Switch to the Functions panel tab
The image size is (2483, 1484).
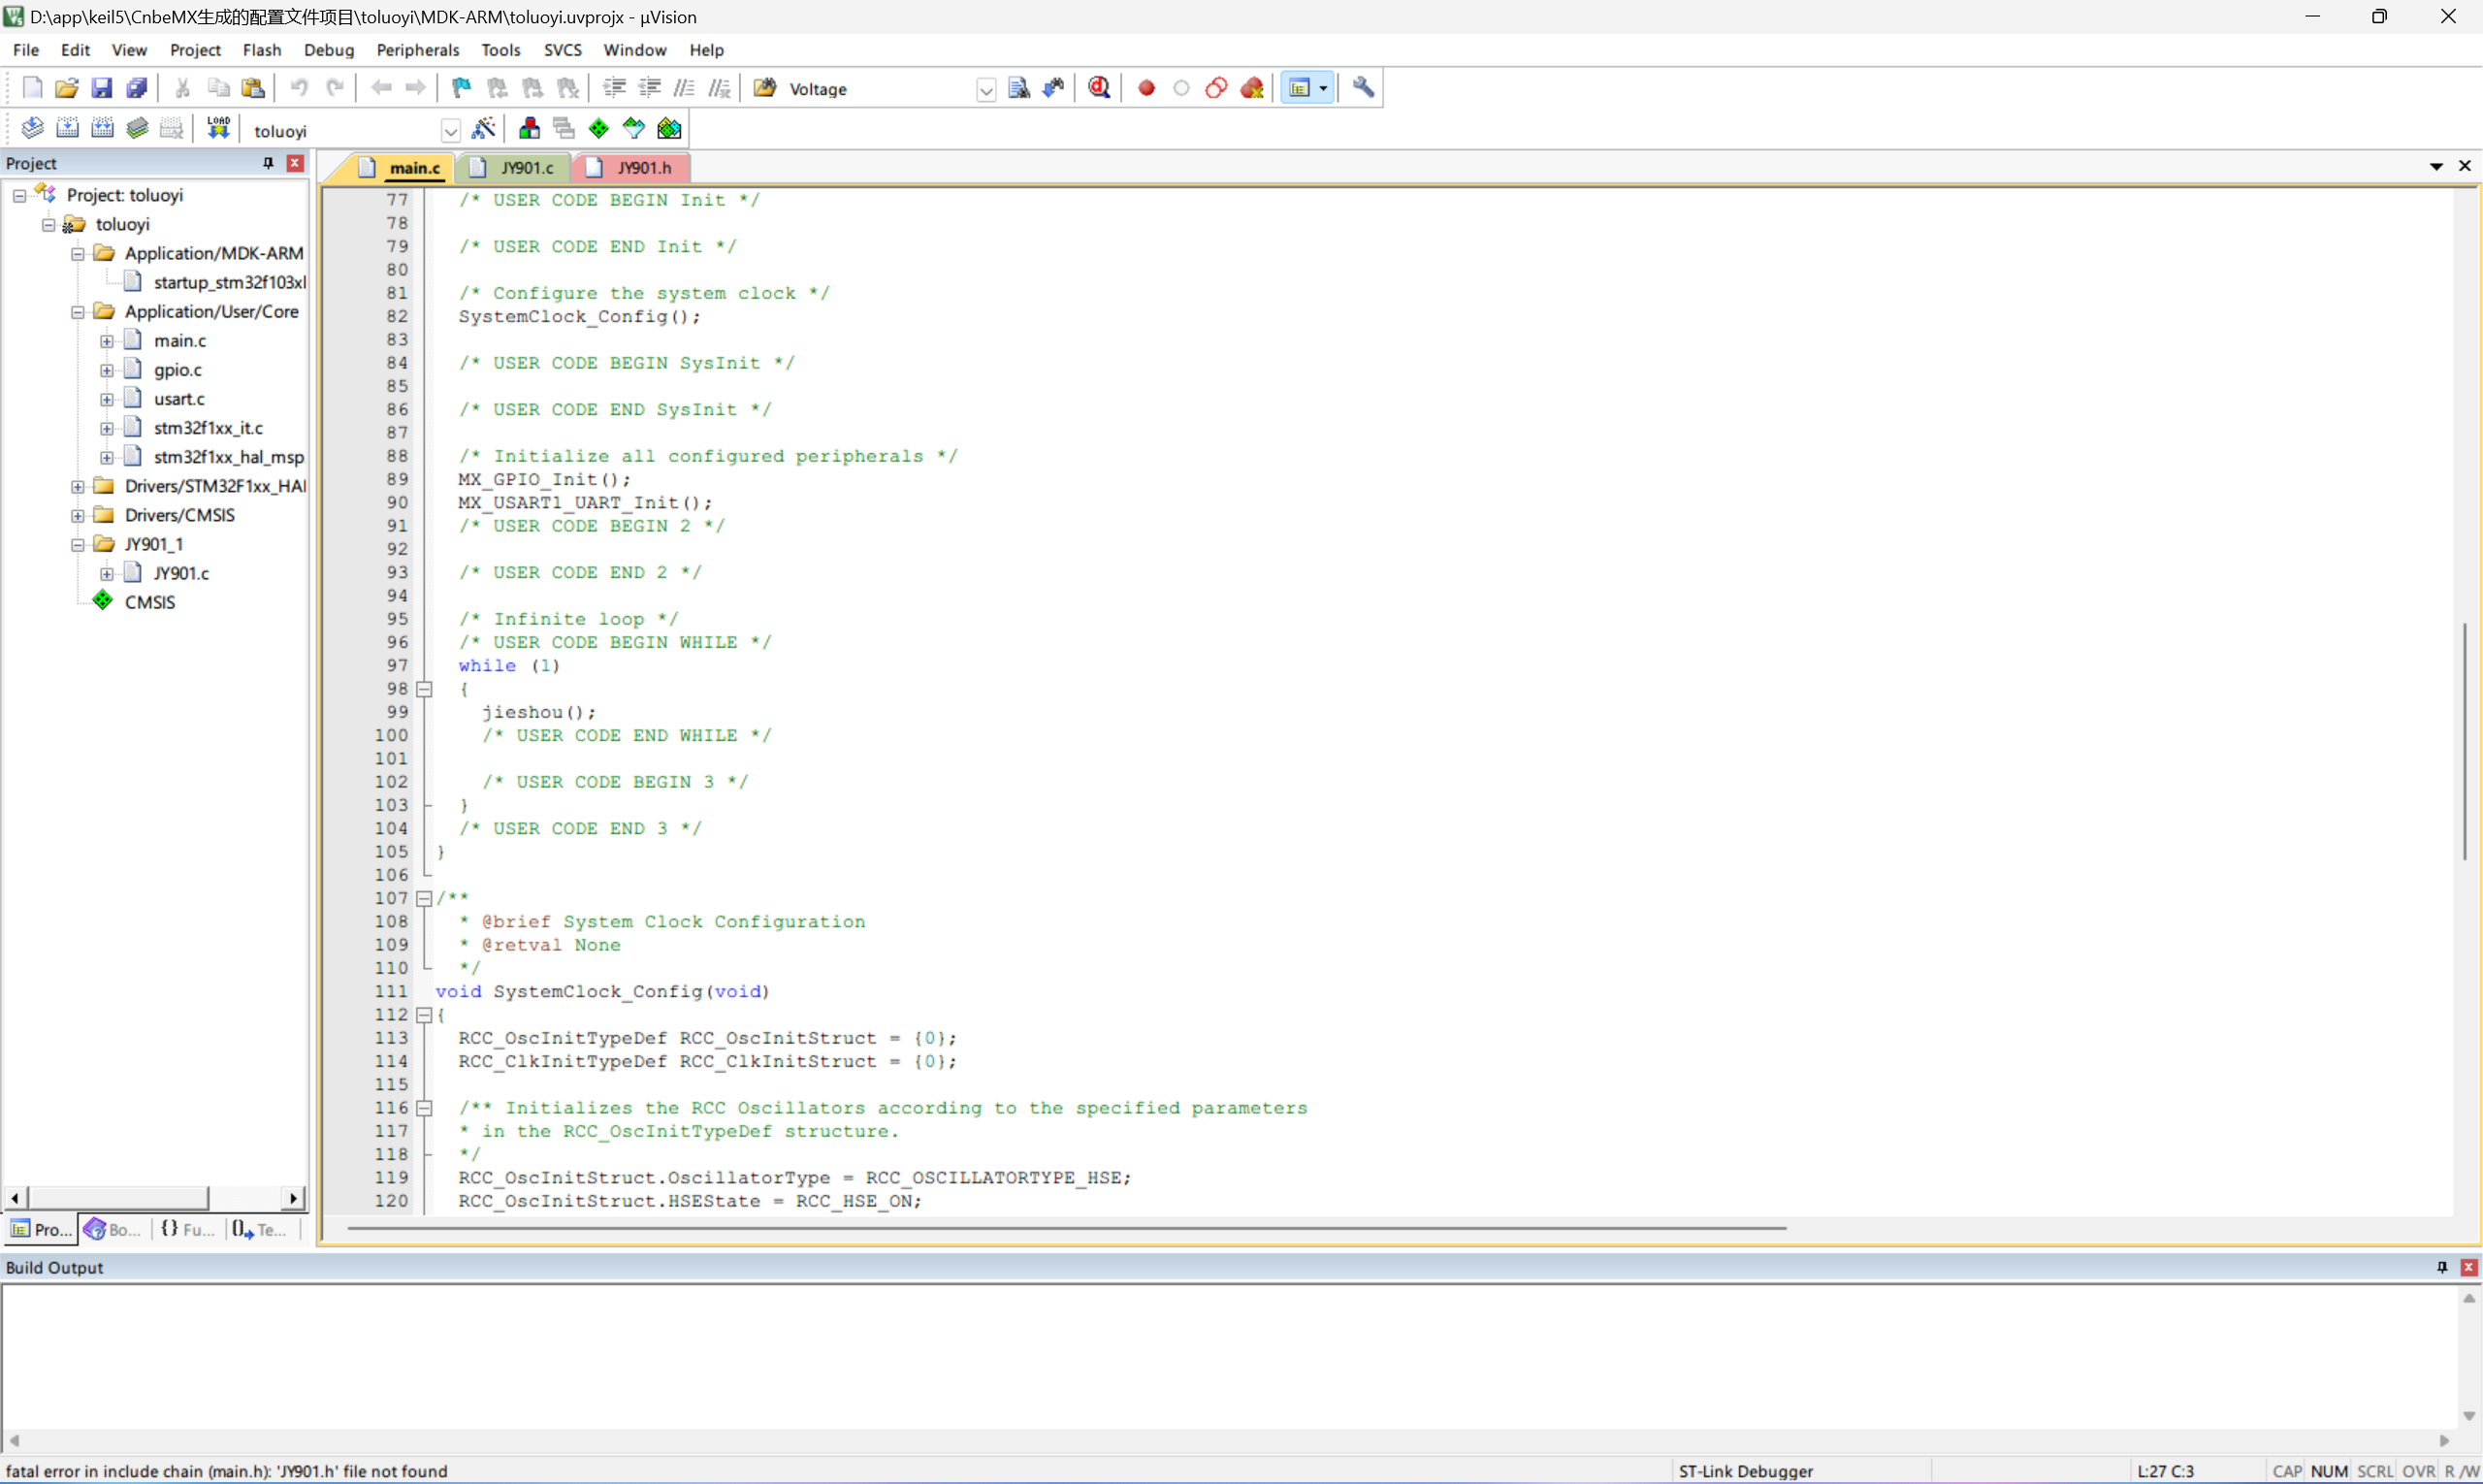[x=188, y=1229]
